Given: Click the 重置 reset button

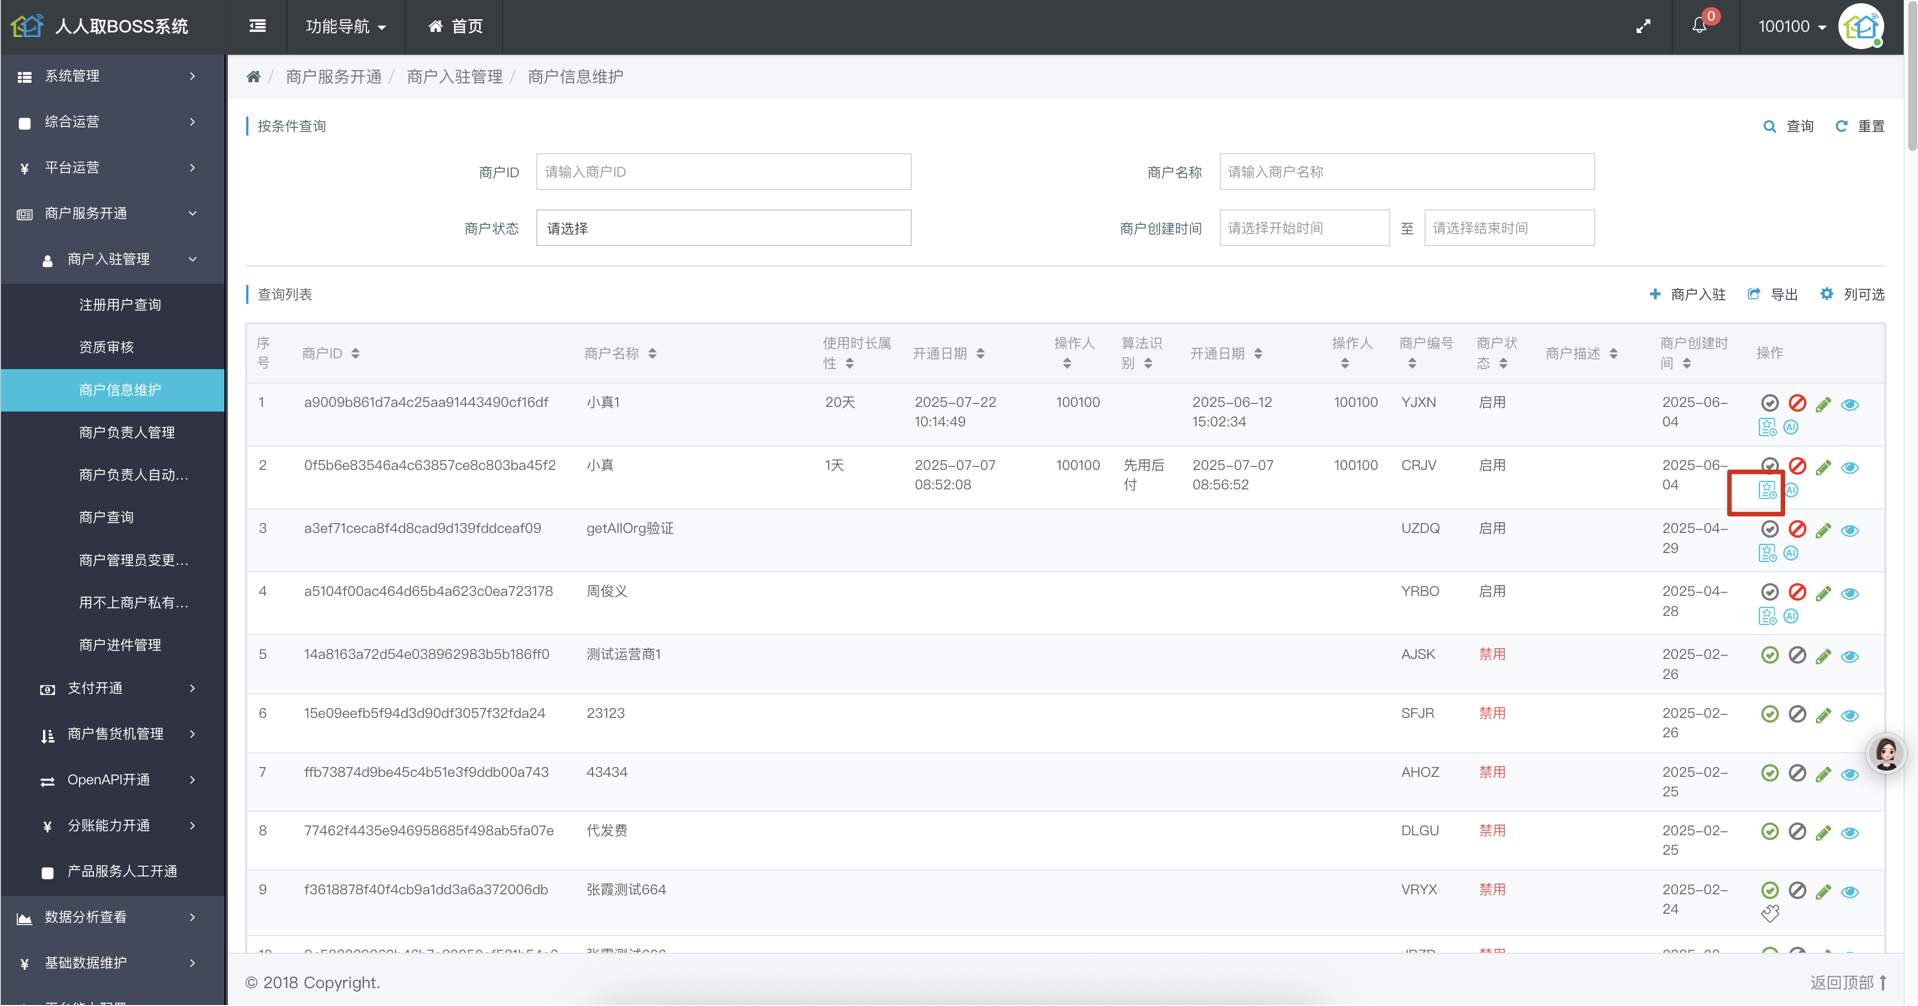Looking at the screenshot, I should (x=1860, y=126).
